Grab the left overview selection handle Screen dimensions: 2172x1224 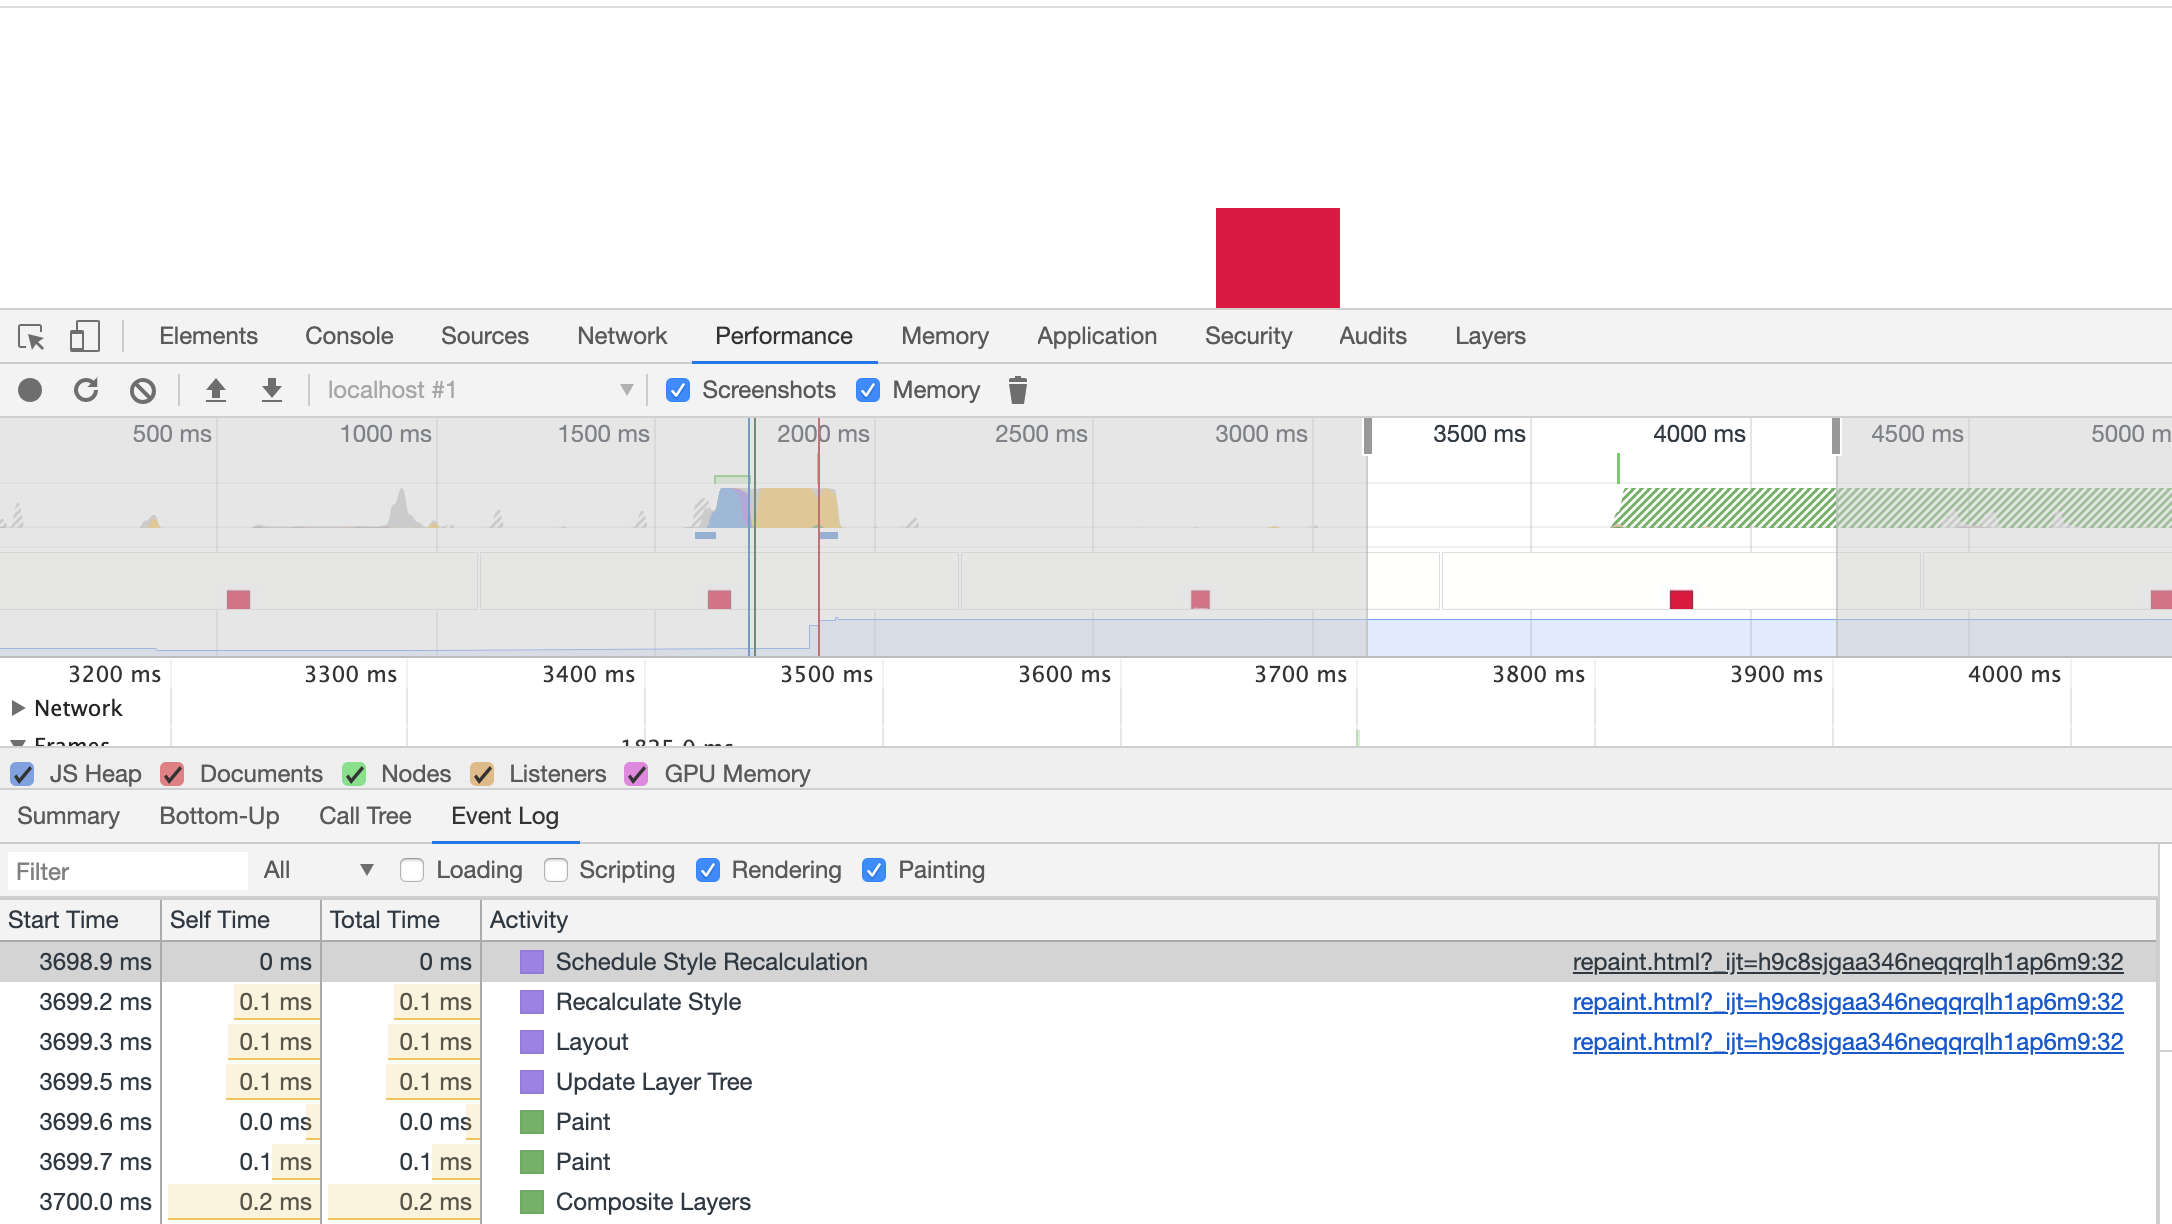pos(1367,437)
